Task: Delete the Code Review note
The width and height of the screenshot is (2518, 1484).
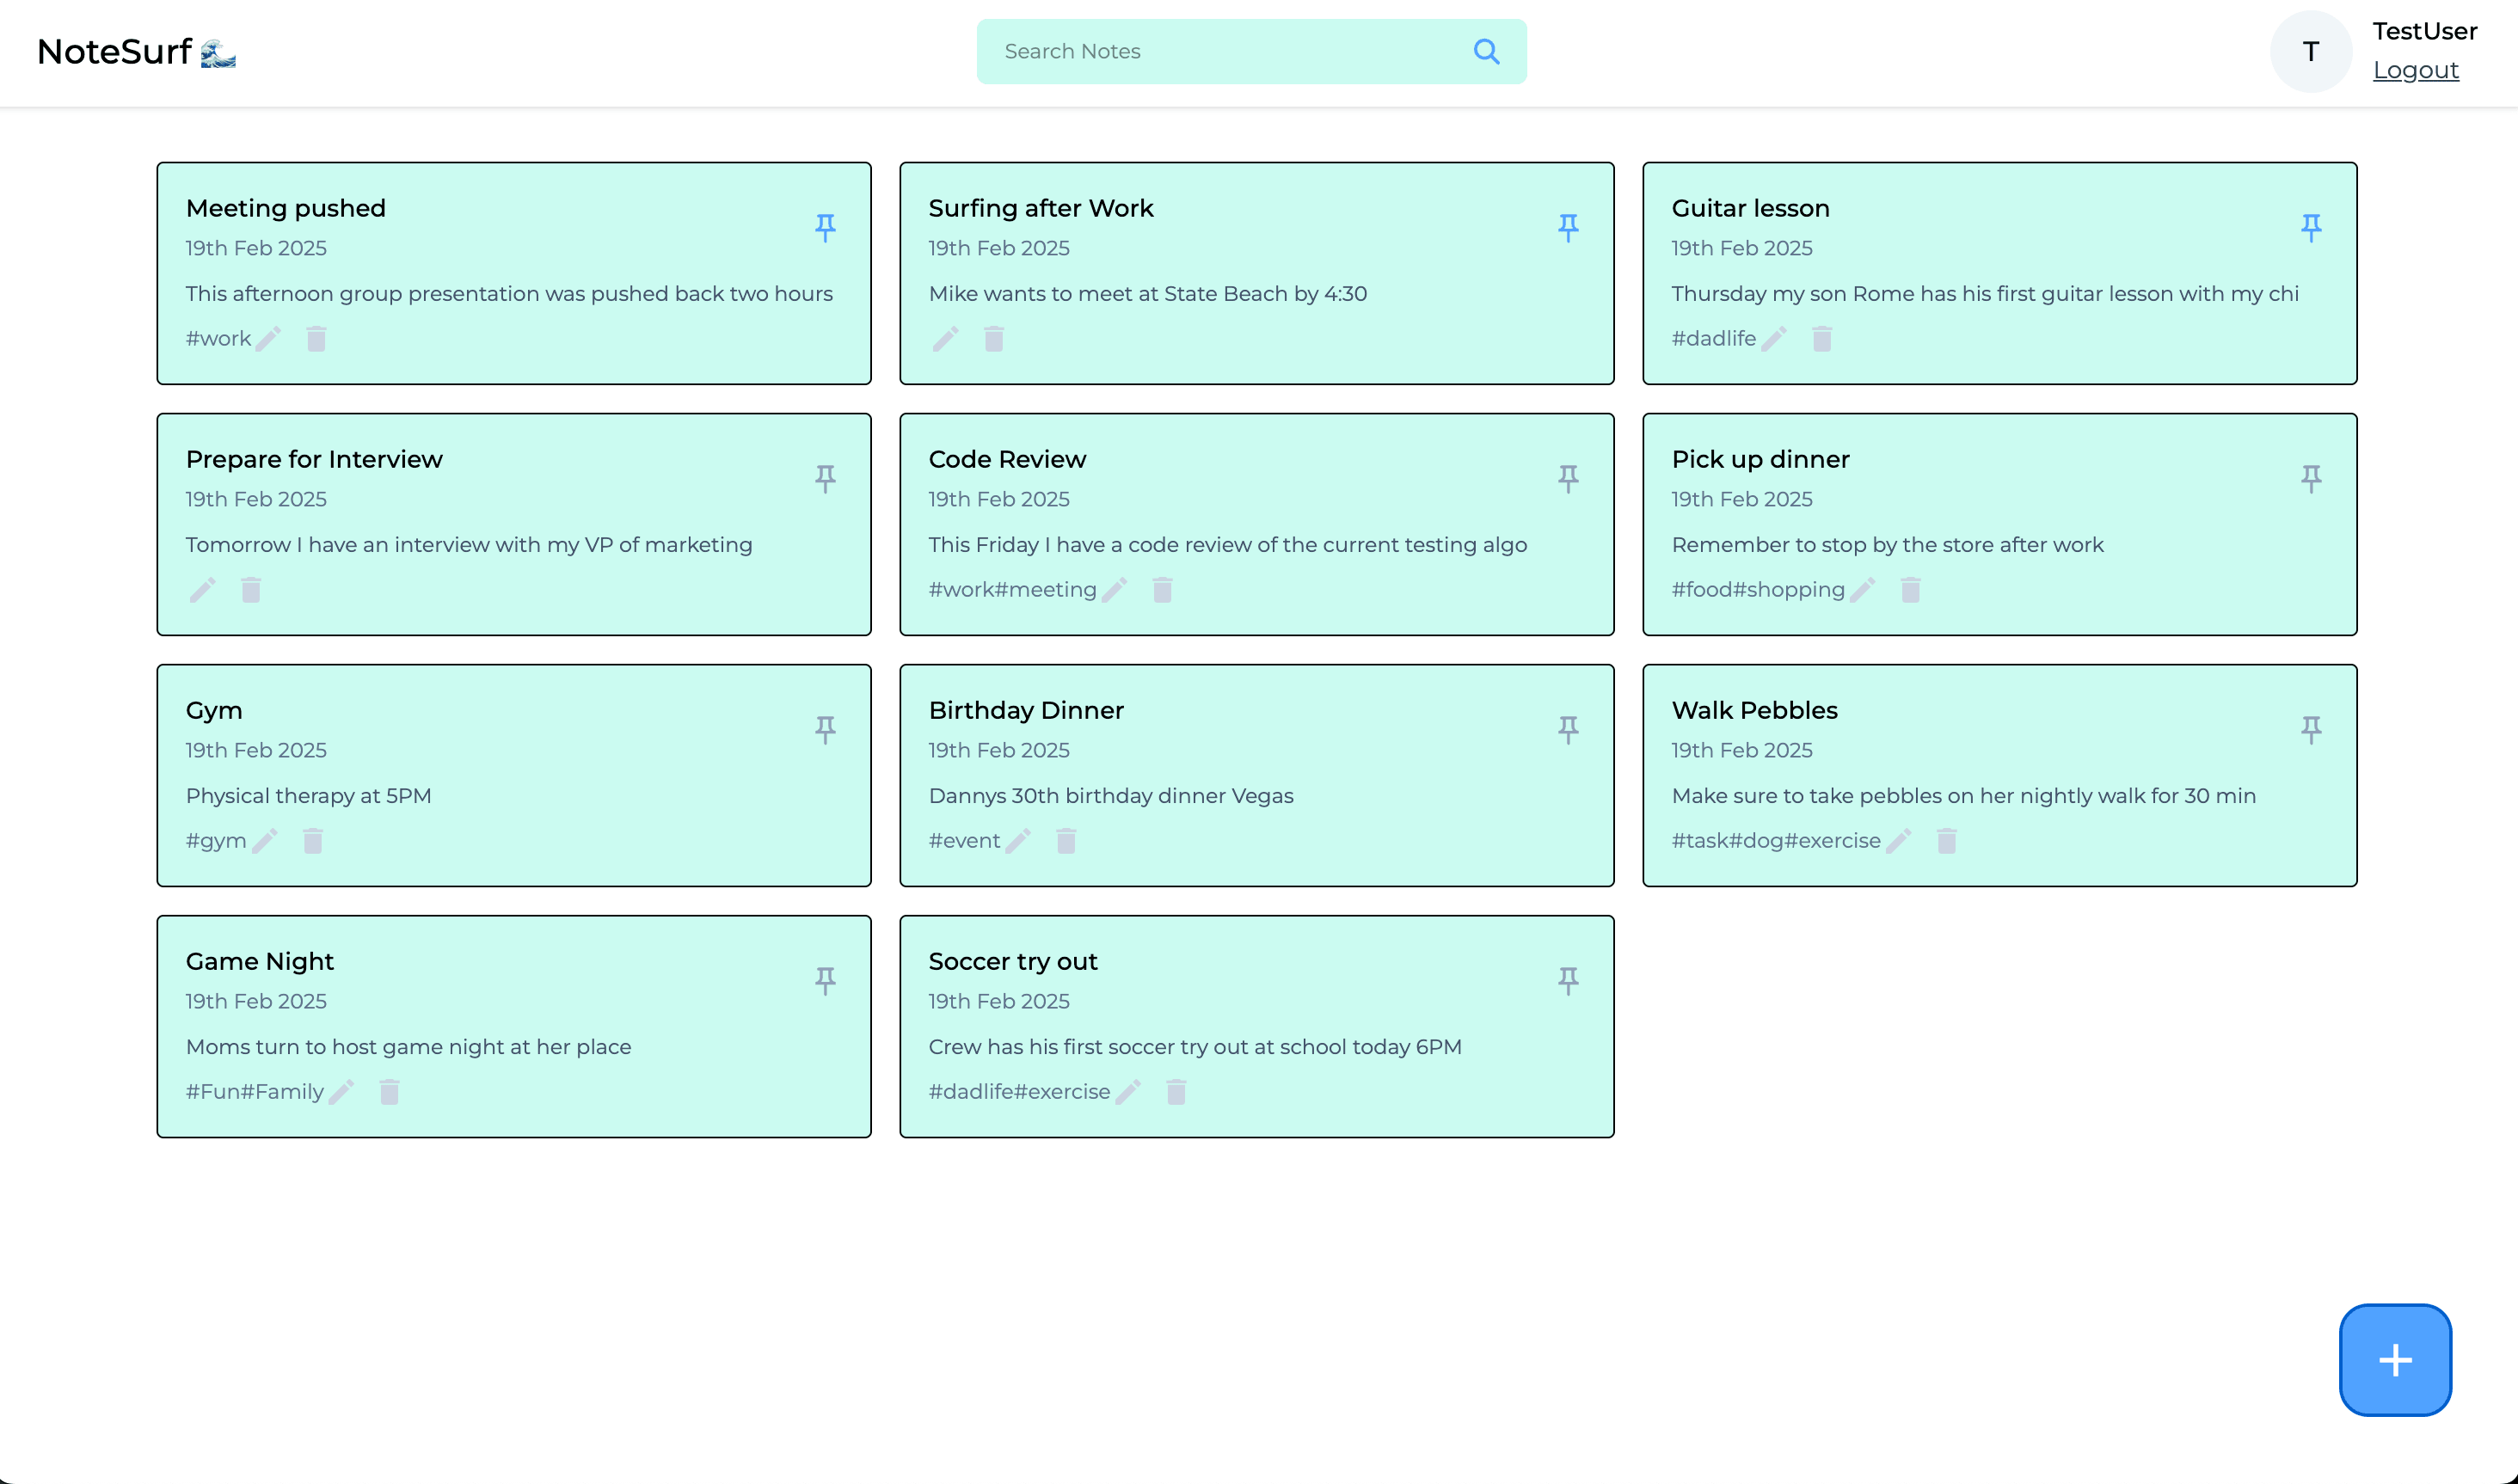Action: pos(1162,590)
